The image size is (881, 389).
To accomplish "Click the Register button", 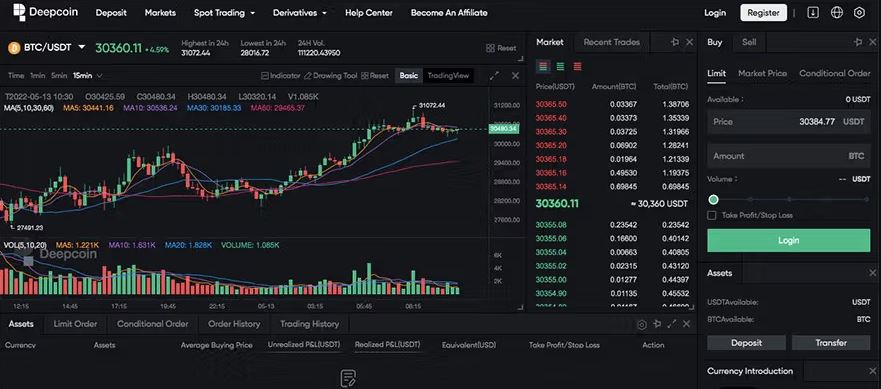I will click(764, 12).
